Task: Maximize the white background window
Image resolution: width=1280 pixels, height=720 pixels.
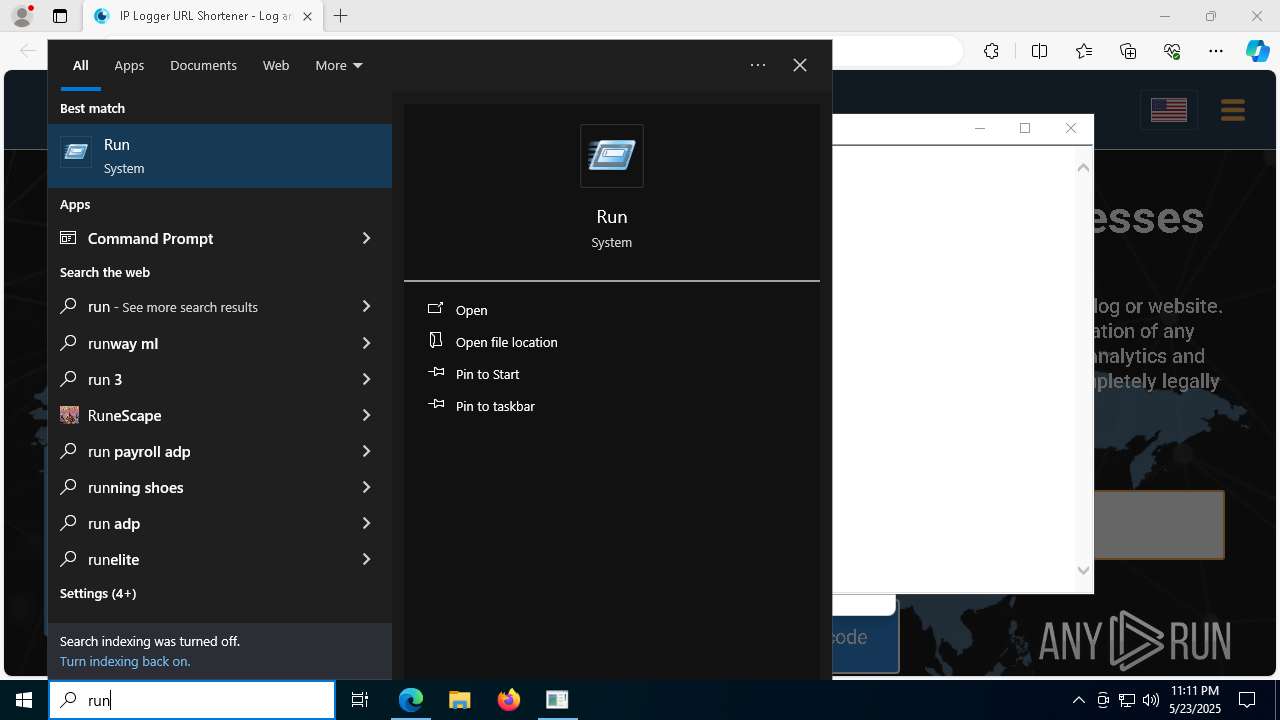Action: (x=1025, y=128)
